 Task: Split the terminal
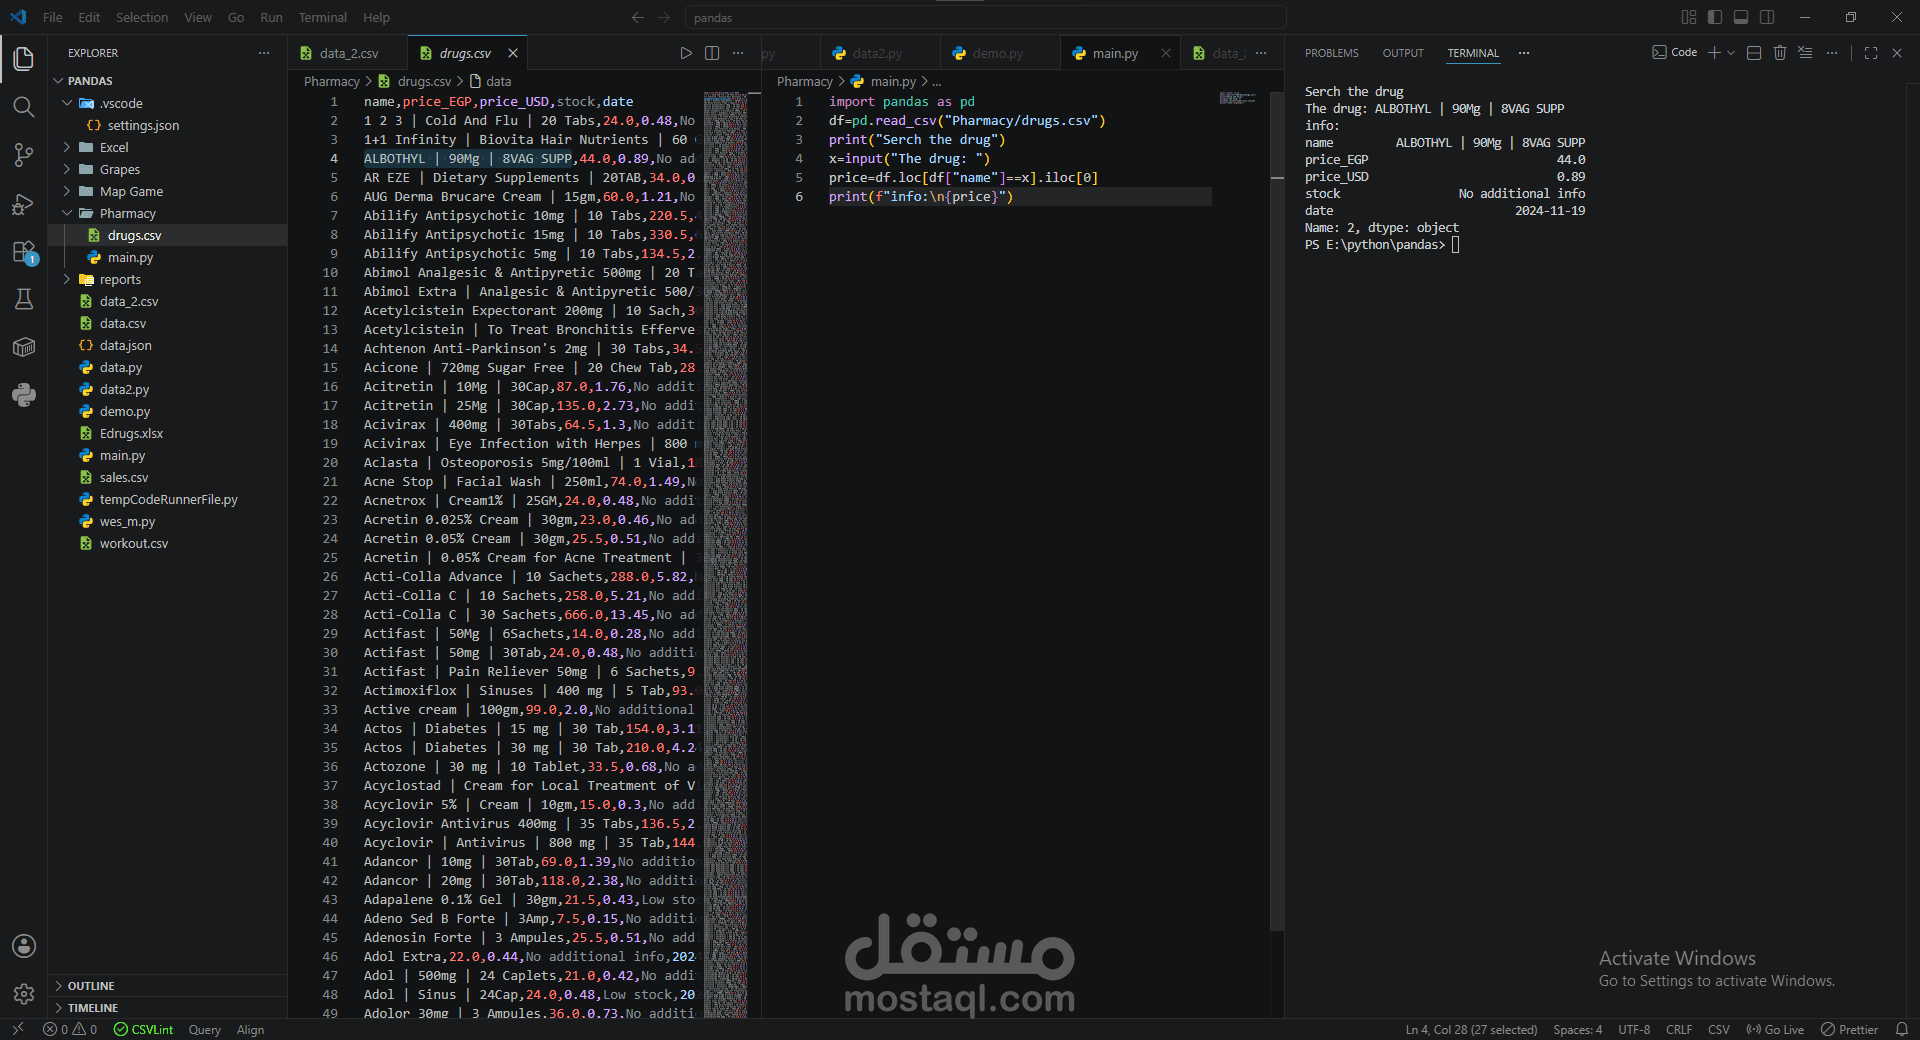(1754, 53)
